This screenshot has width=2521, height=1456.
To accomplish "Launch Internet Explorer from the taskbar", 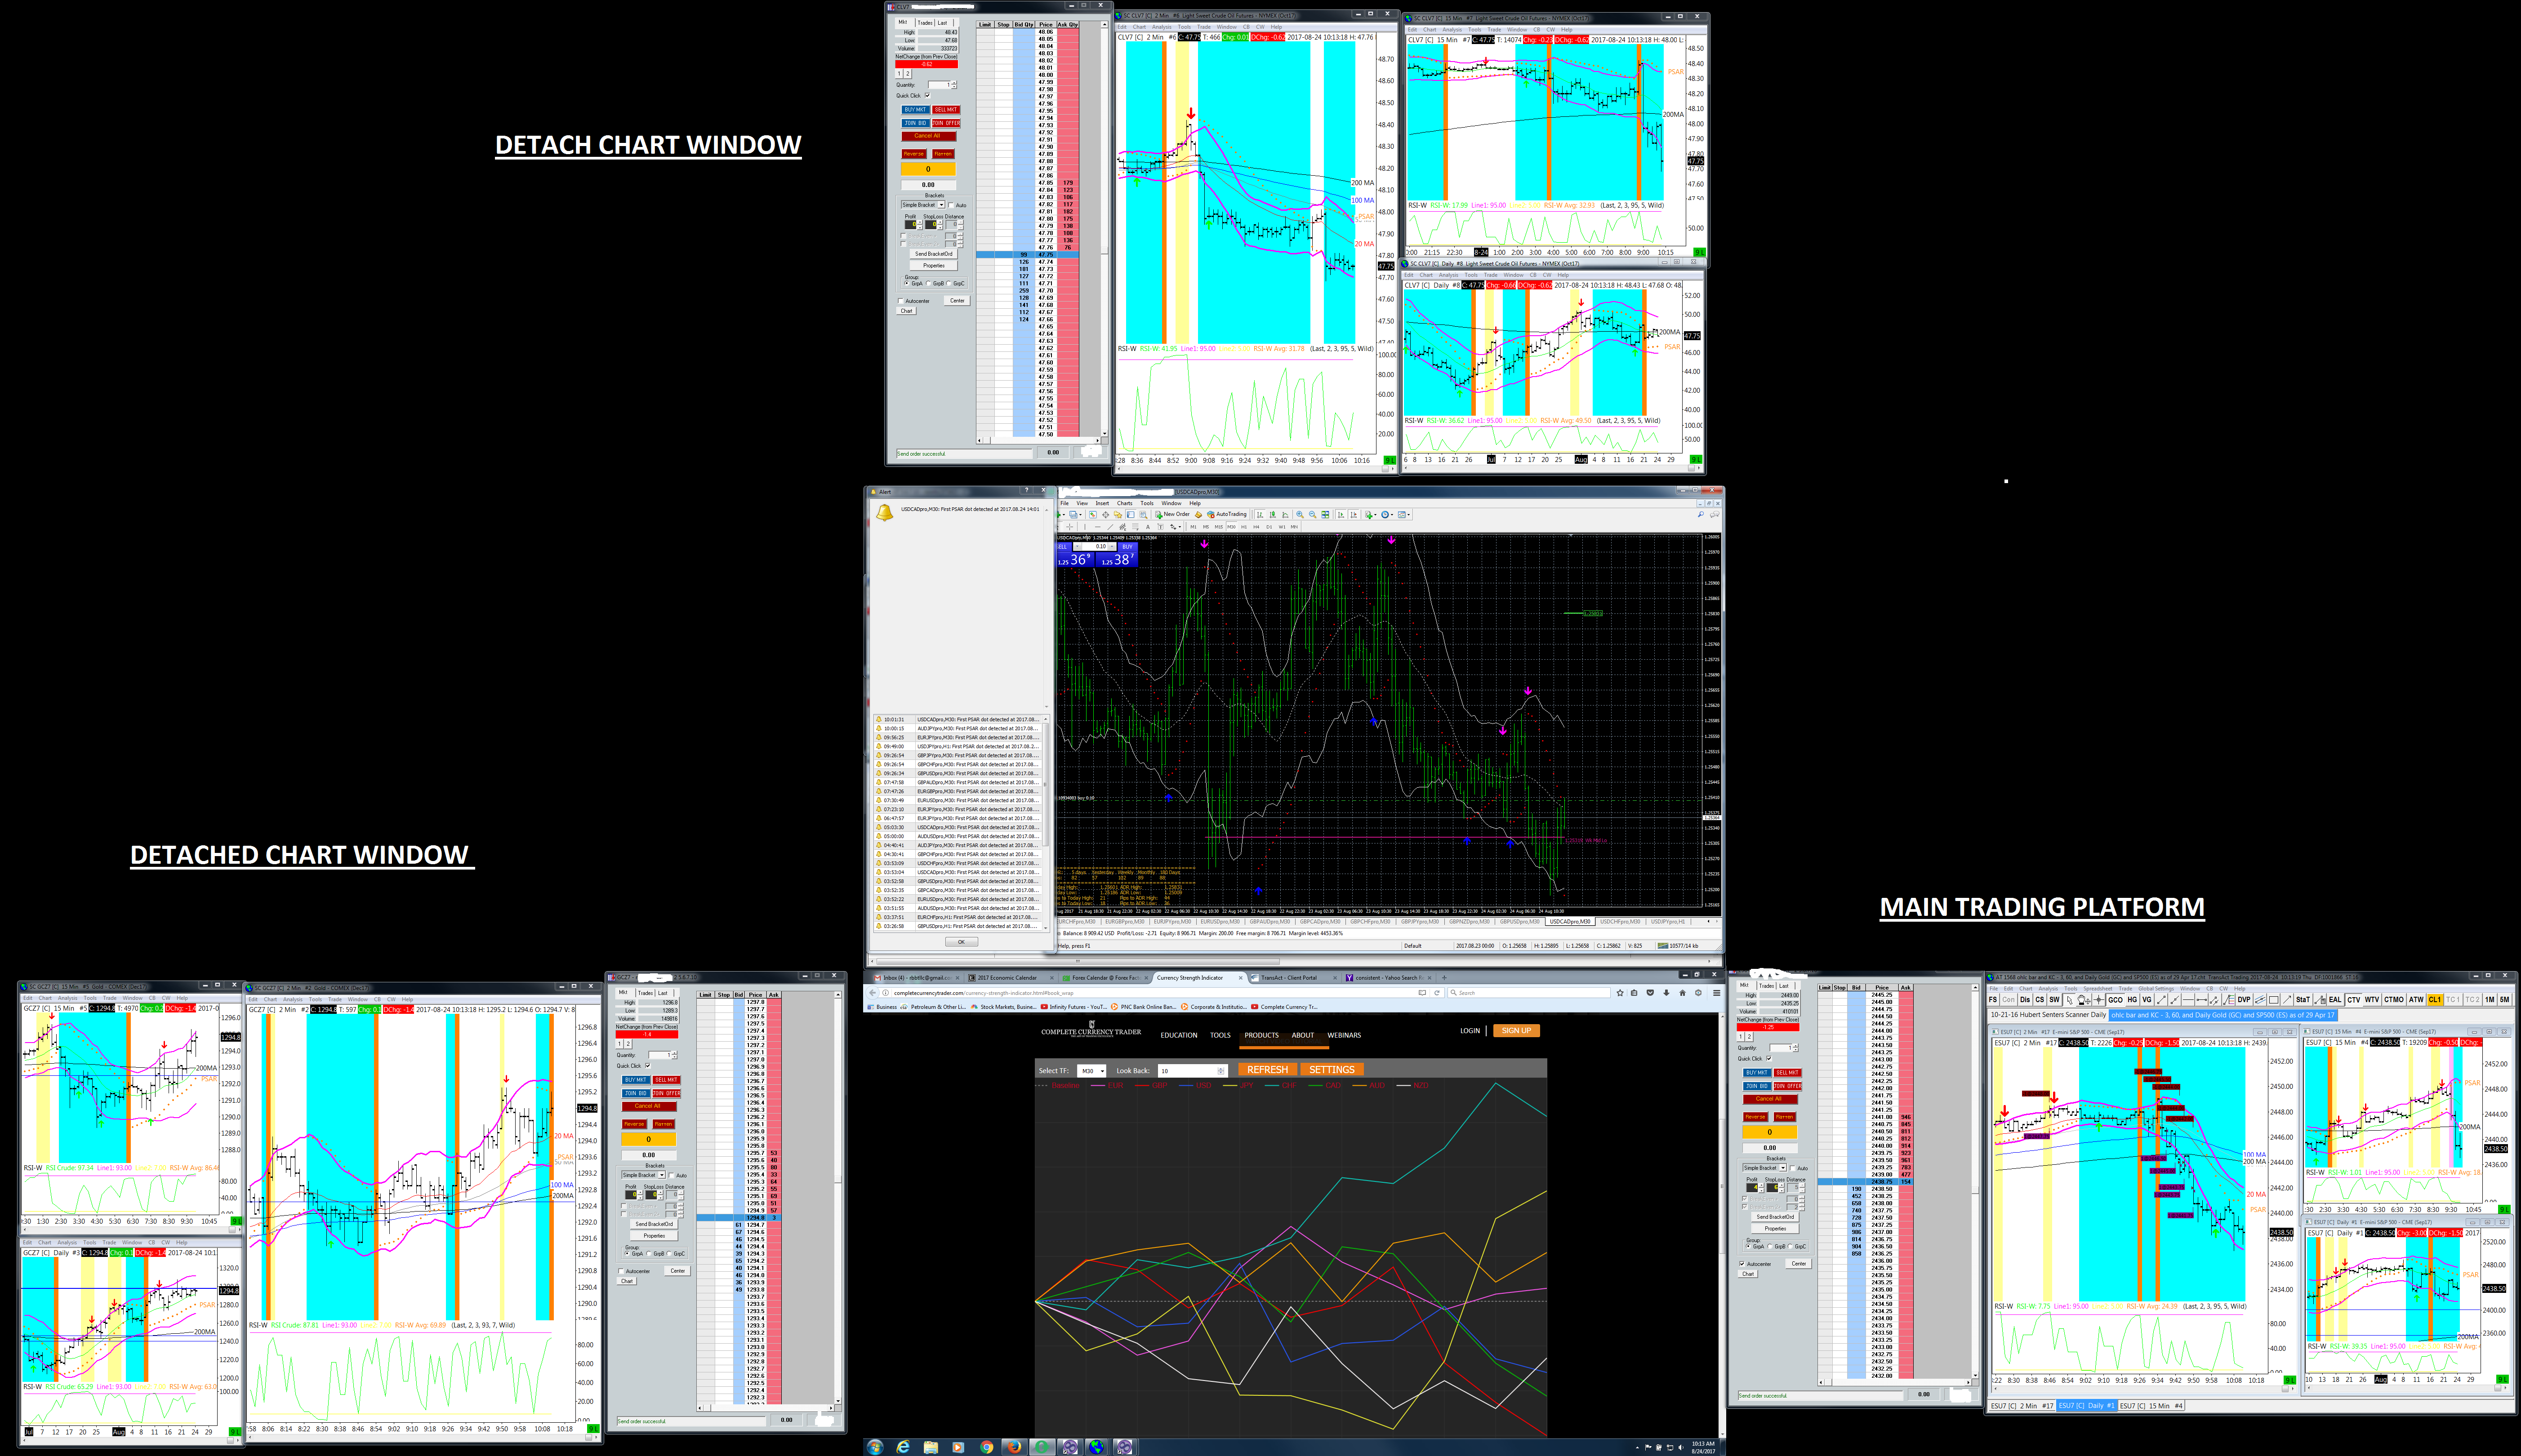I will 903,1447.
